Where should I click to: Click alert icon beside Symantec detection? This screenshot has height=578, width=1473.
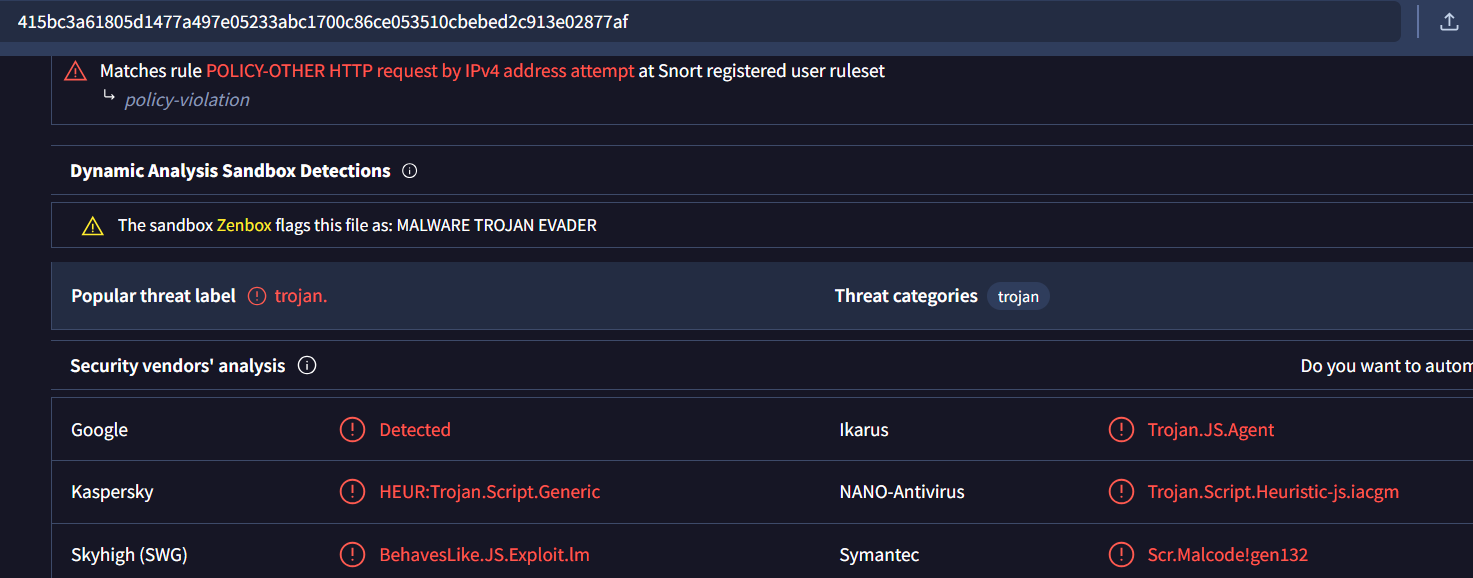point(1121,554)
